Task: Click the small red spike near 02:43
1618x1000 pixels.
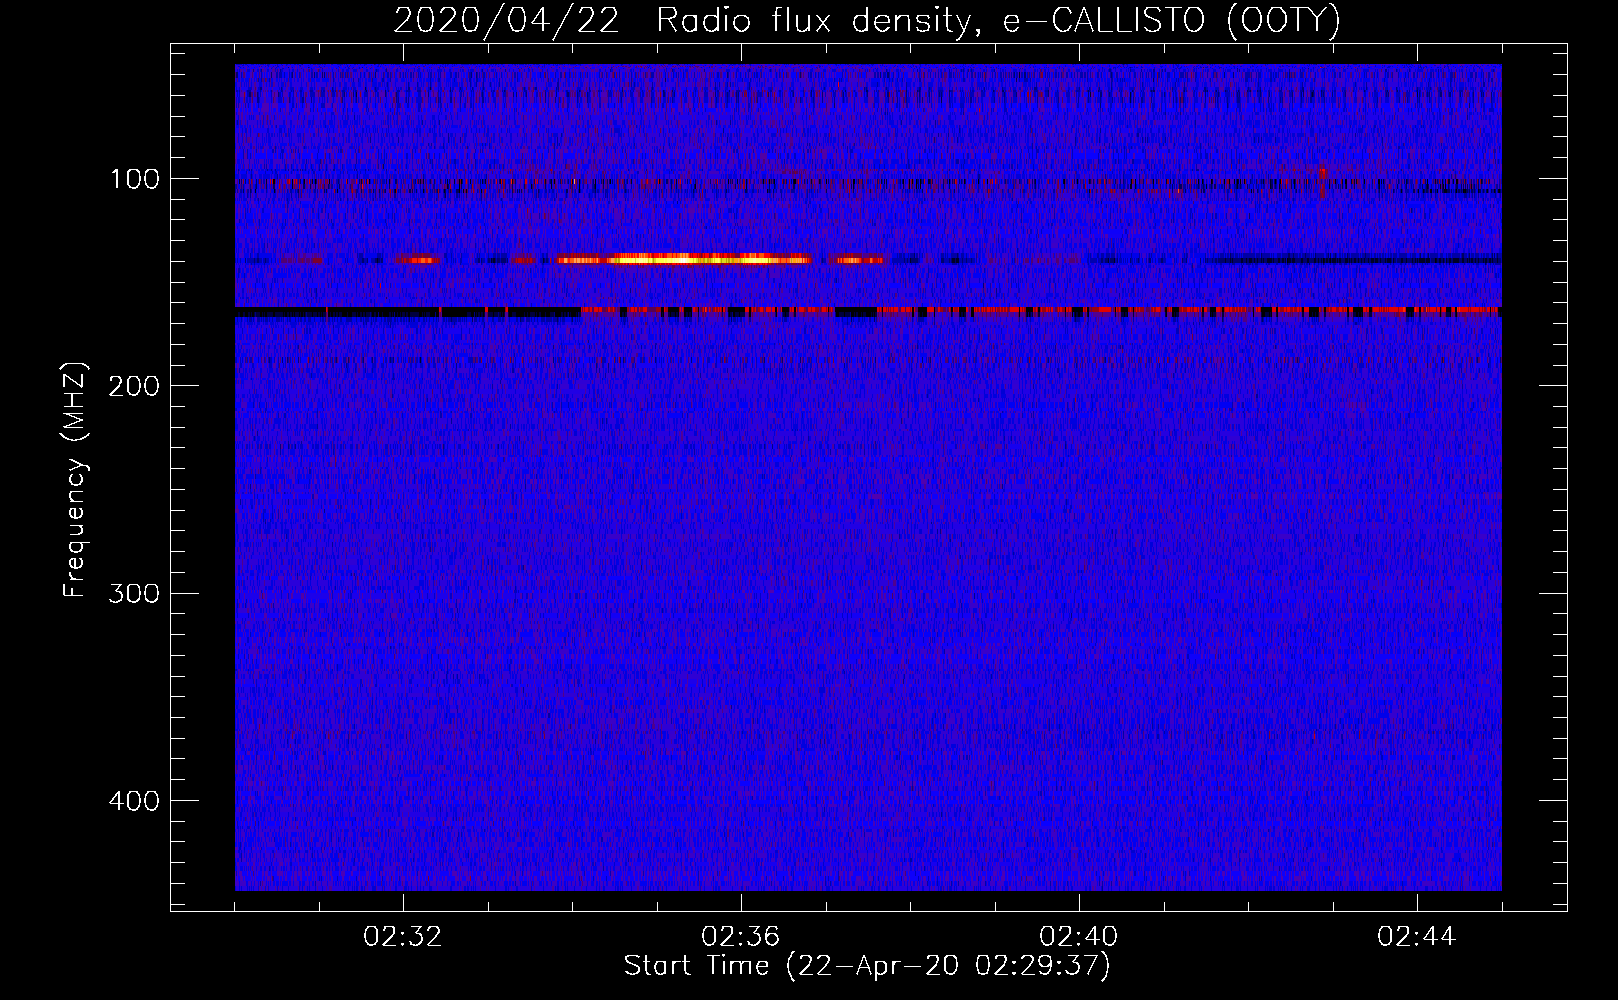Action: 1323,182
